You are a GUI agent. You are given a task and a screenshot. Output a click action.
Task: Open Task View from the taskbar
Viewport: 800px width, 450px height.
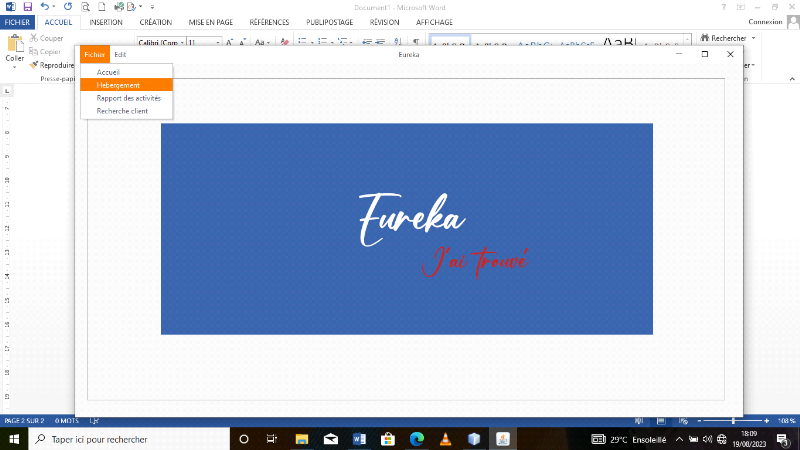(272, 439)
